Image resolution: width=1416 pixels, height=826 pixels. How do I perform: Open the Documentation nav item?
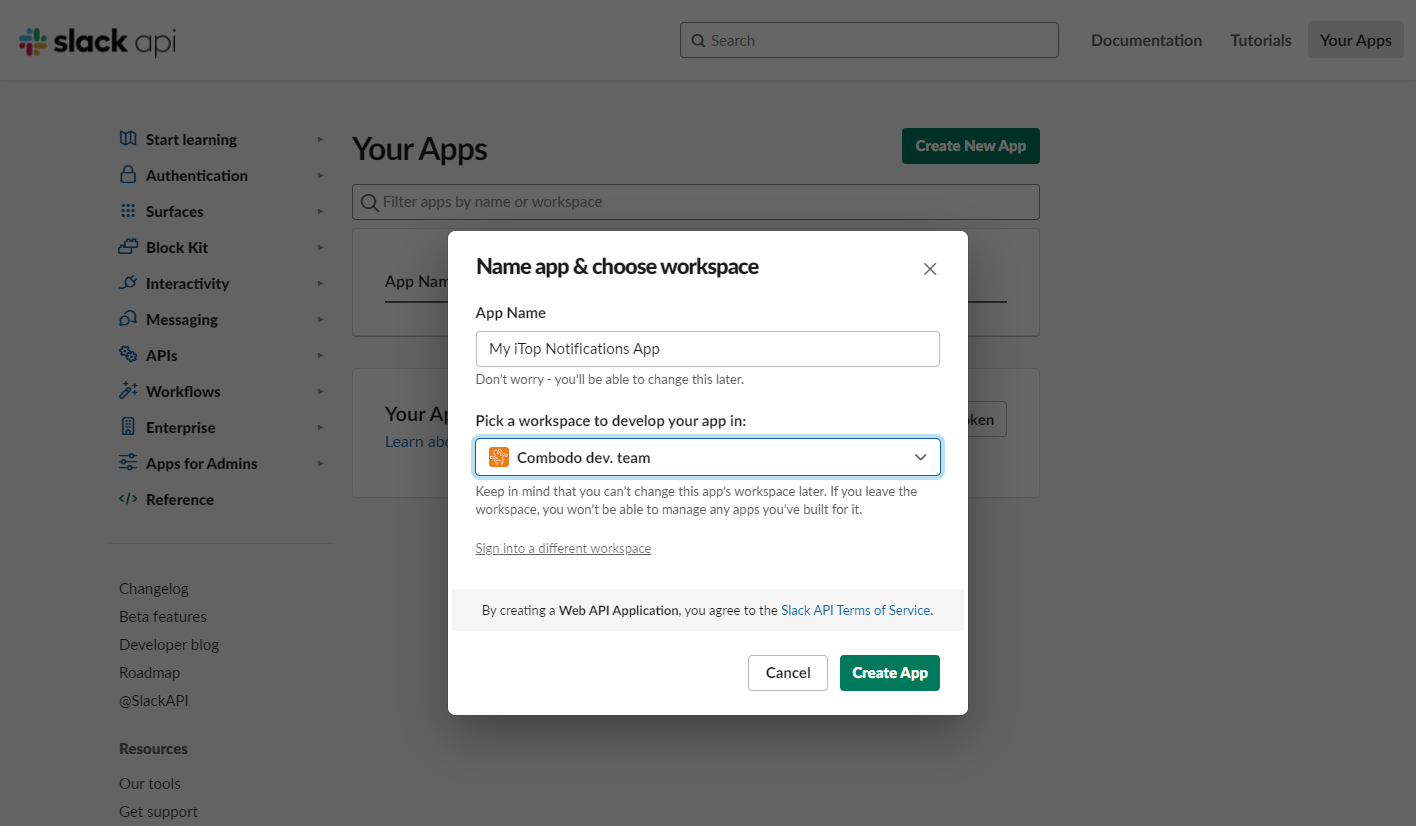pyautogui.click(x=1146, y=40)
